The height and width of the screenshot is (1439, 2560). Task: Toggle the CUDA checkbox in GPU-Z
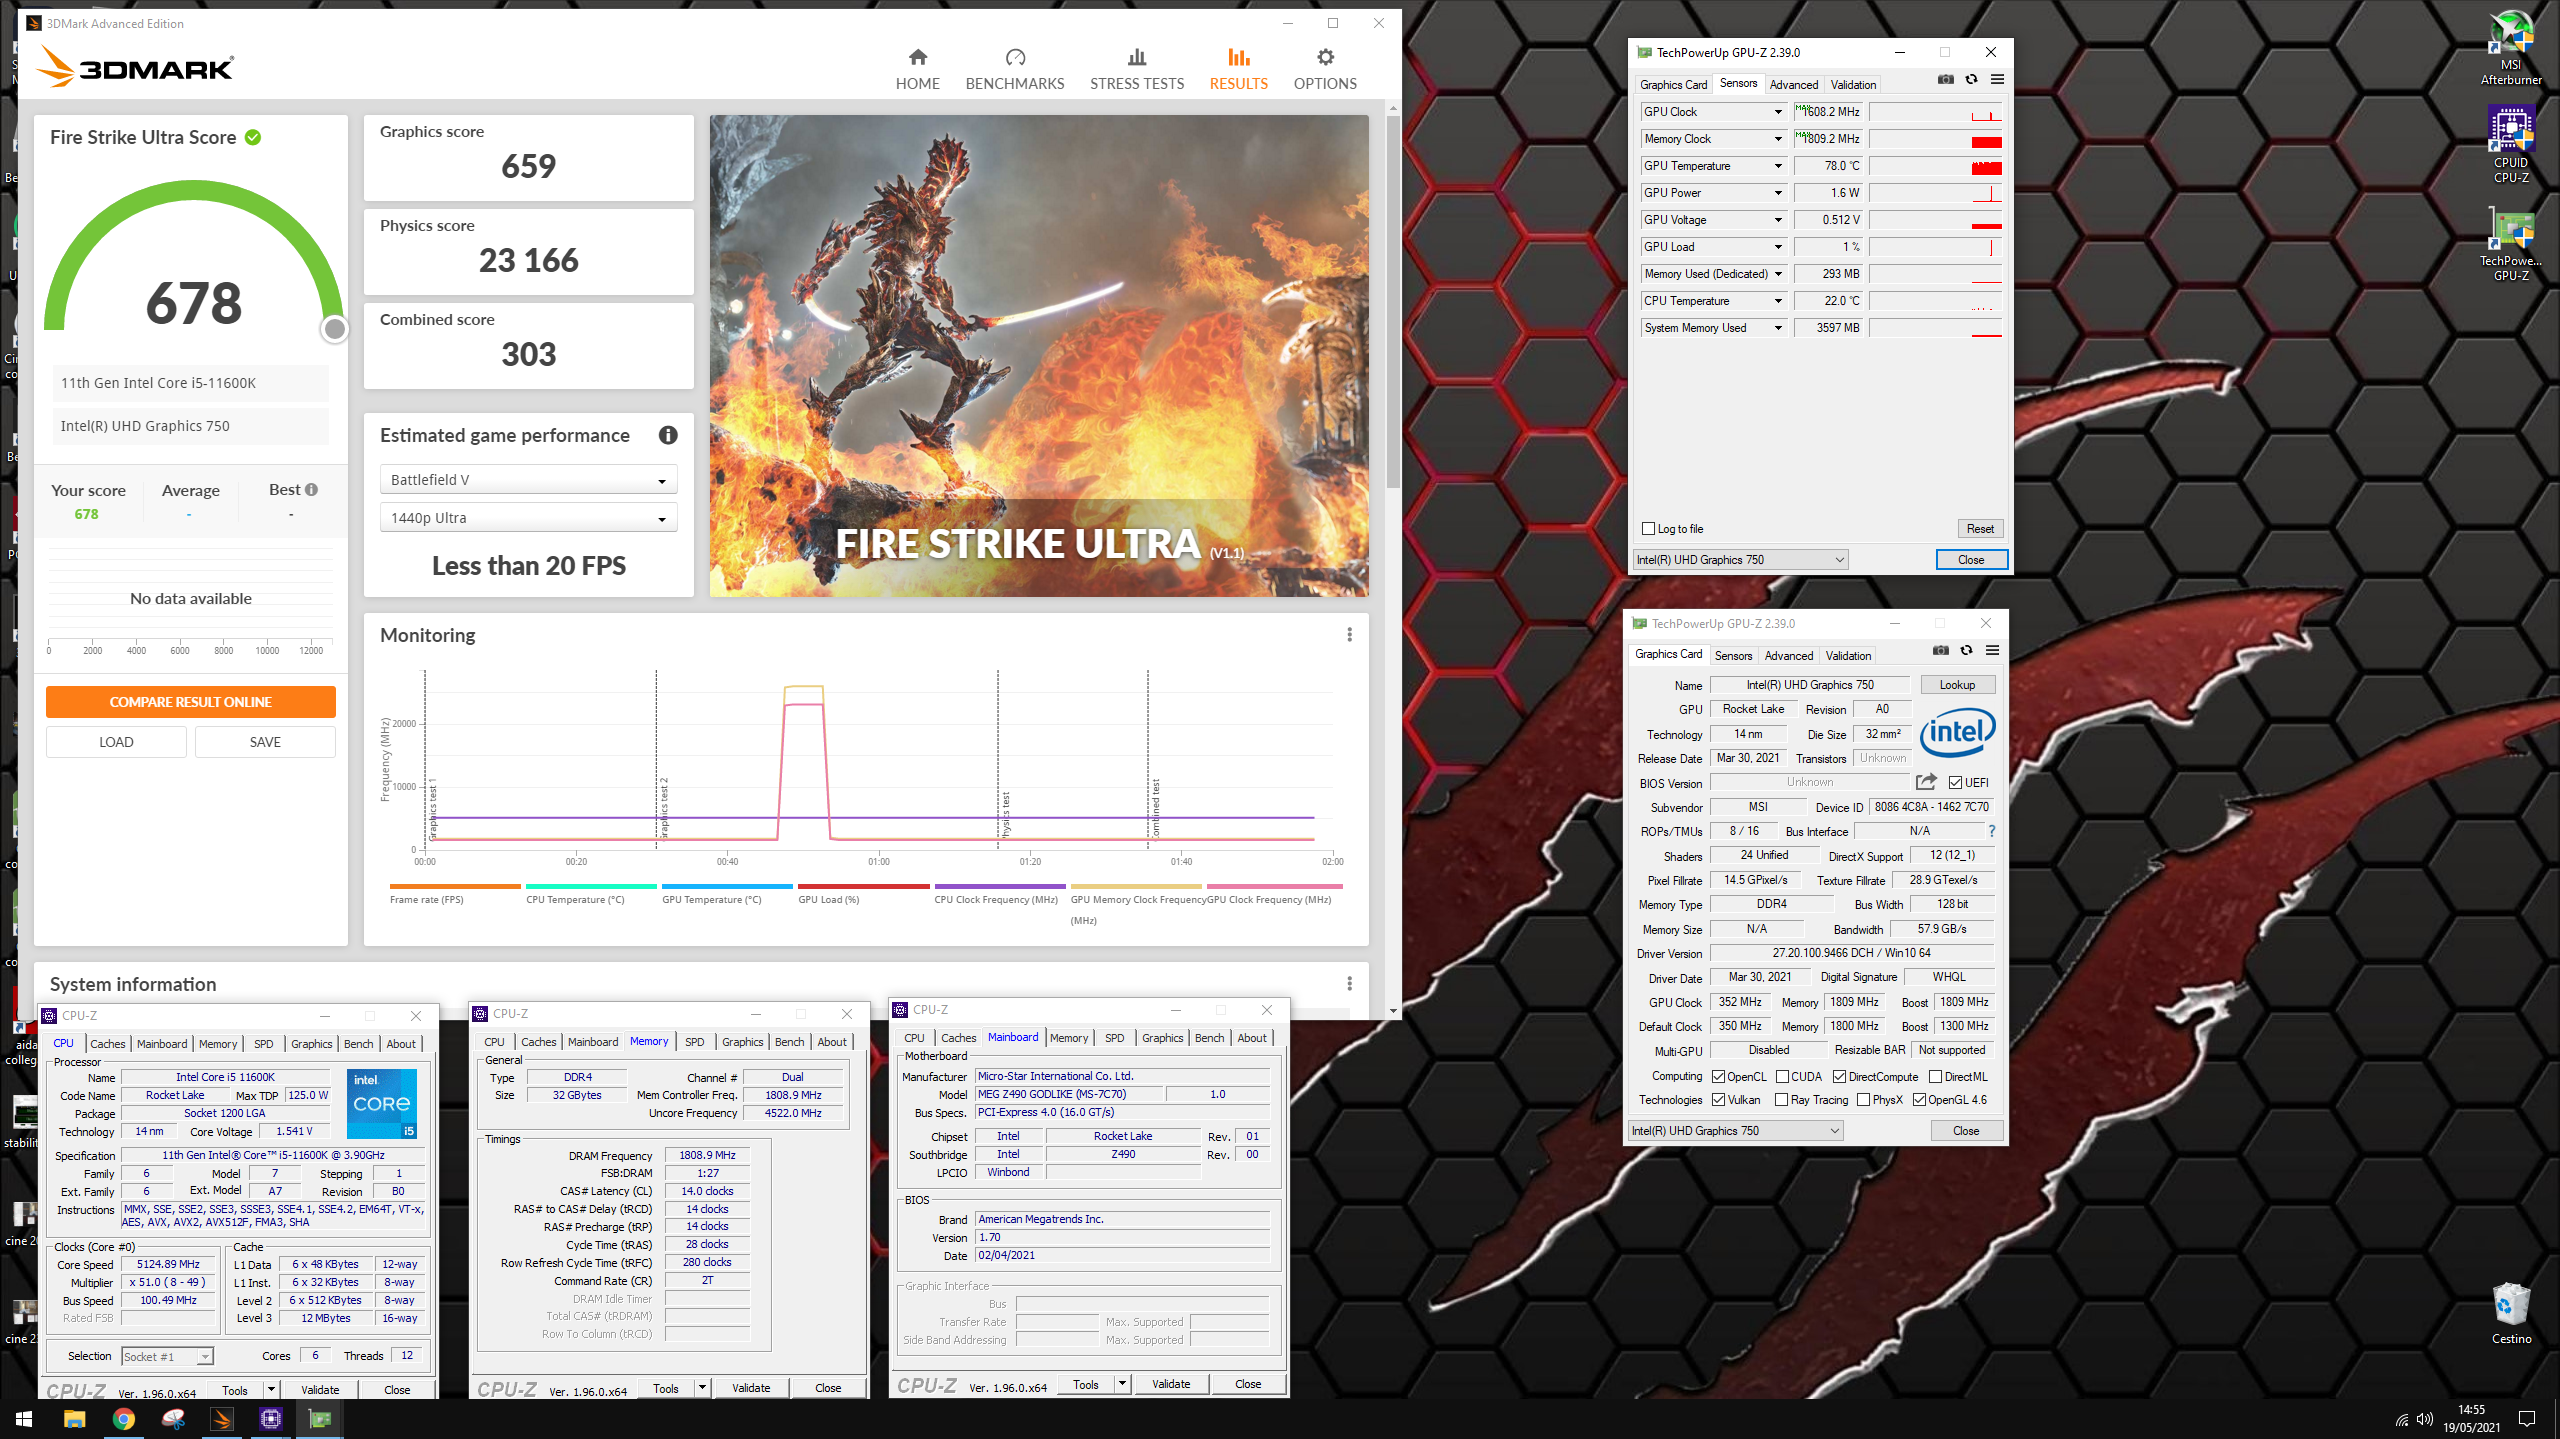coord(1782,1077)
